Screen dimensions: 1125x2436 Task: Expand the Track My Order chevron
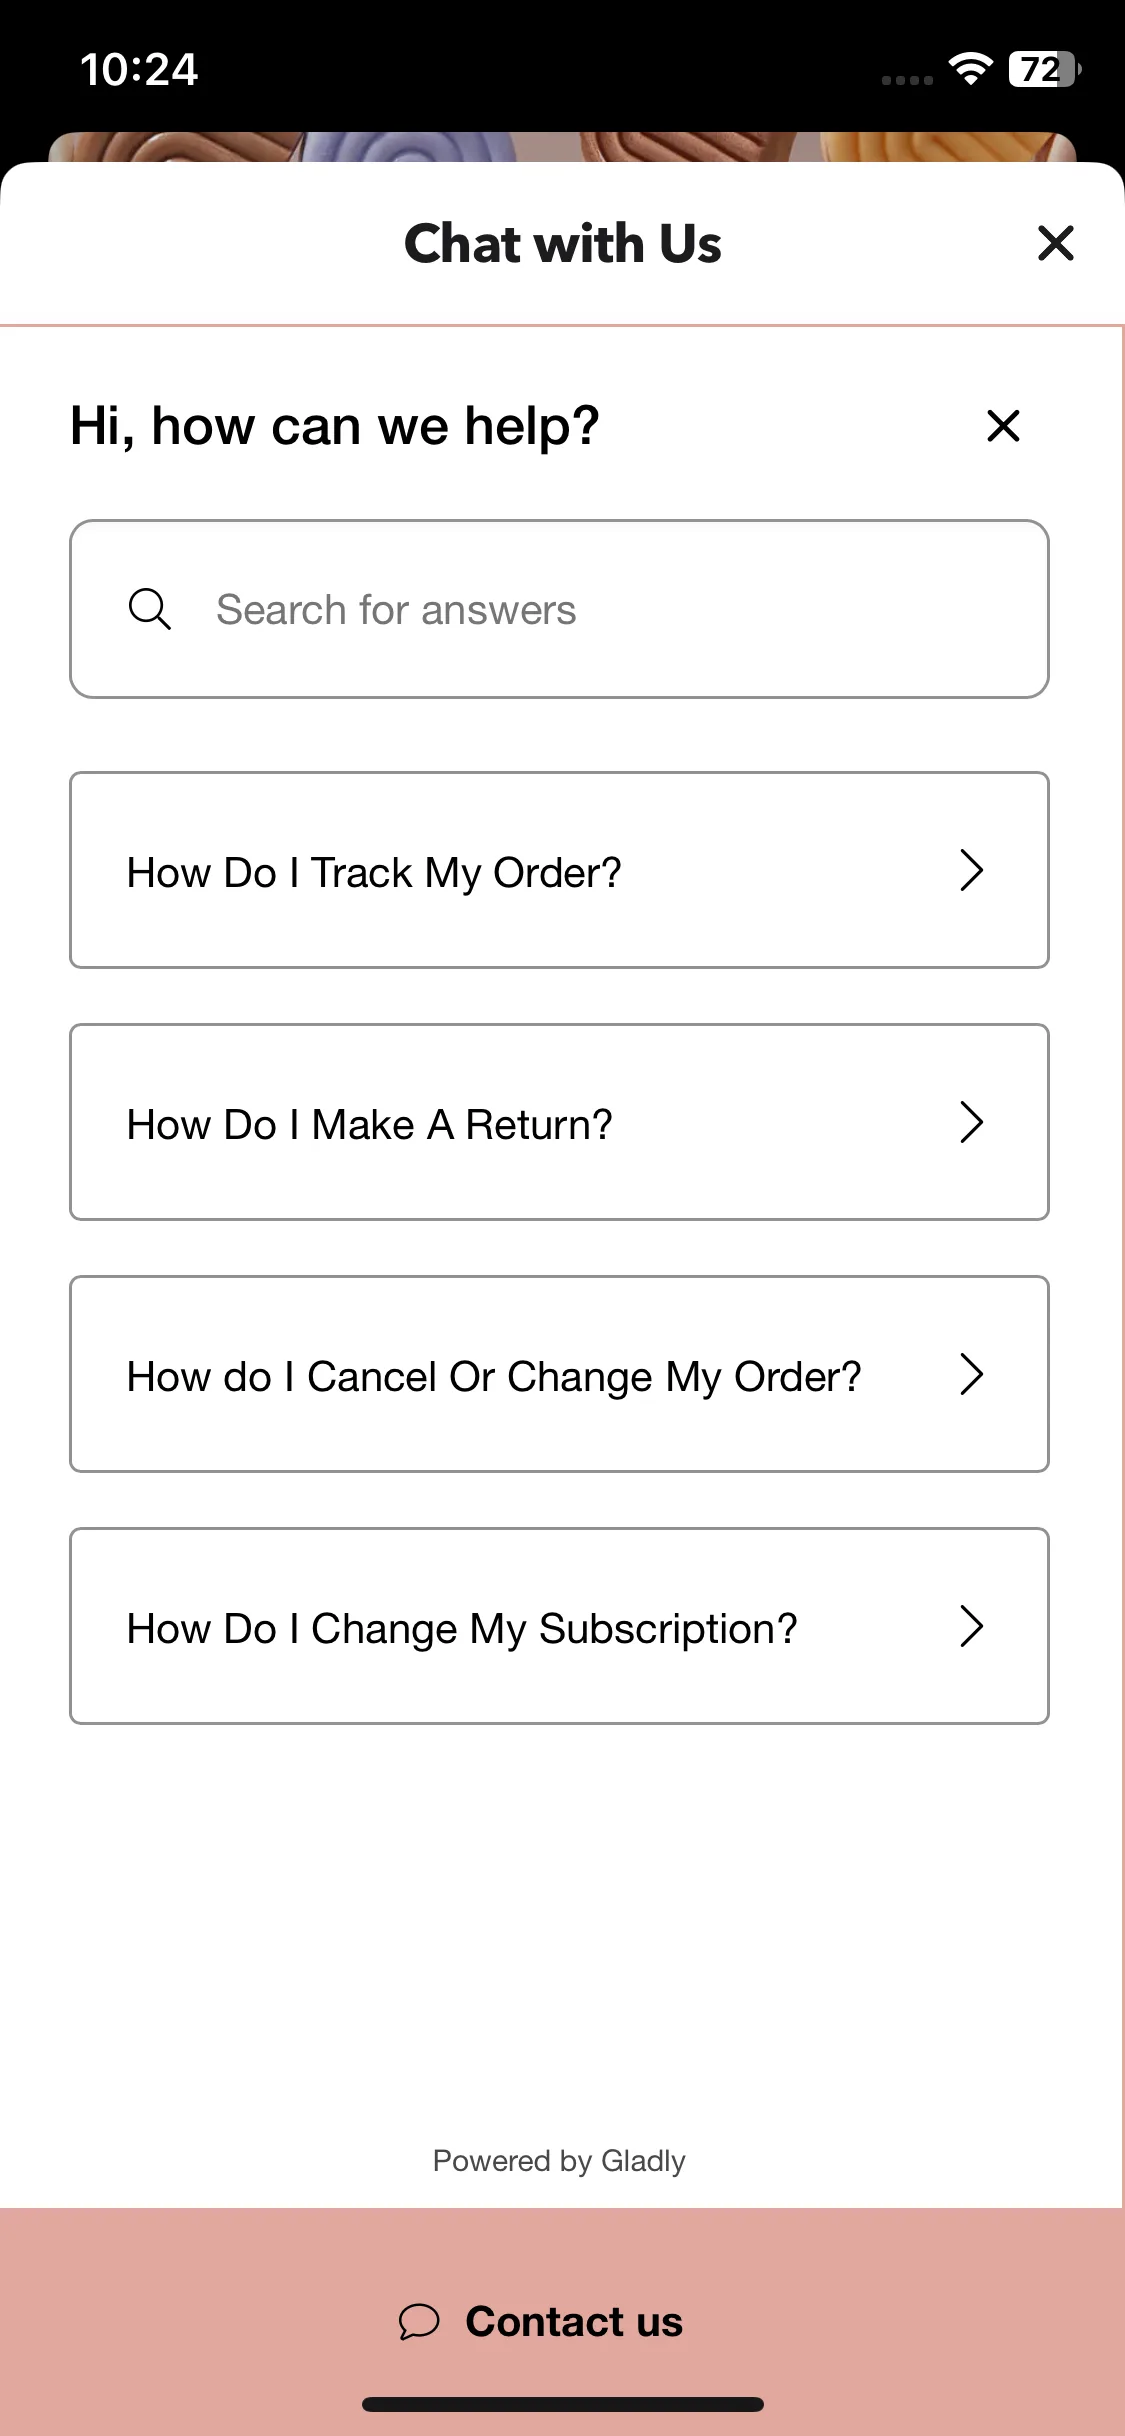[x=971, y=870]
